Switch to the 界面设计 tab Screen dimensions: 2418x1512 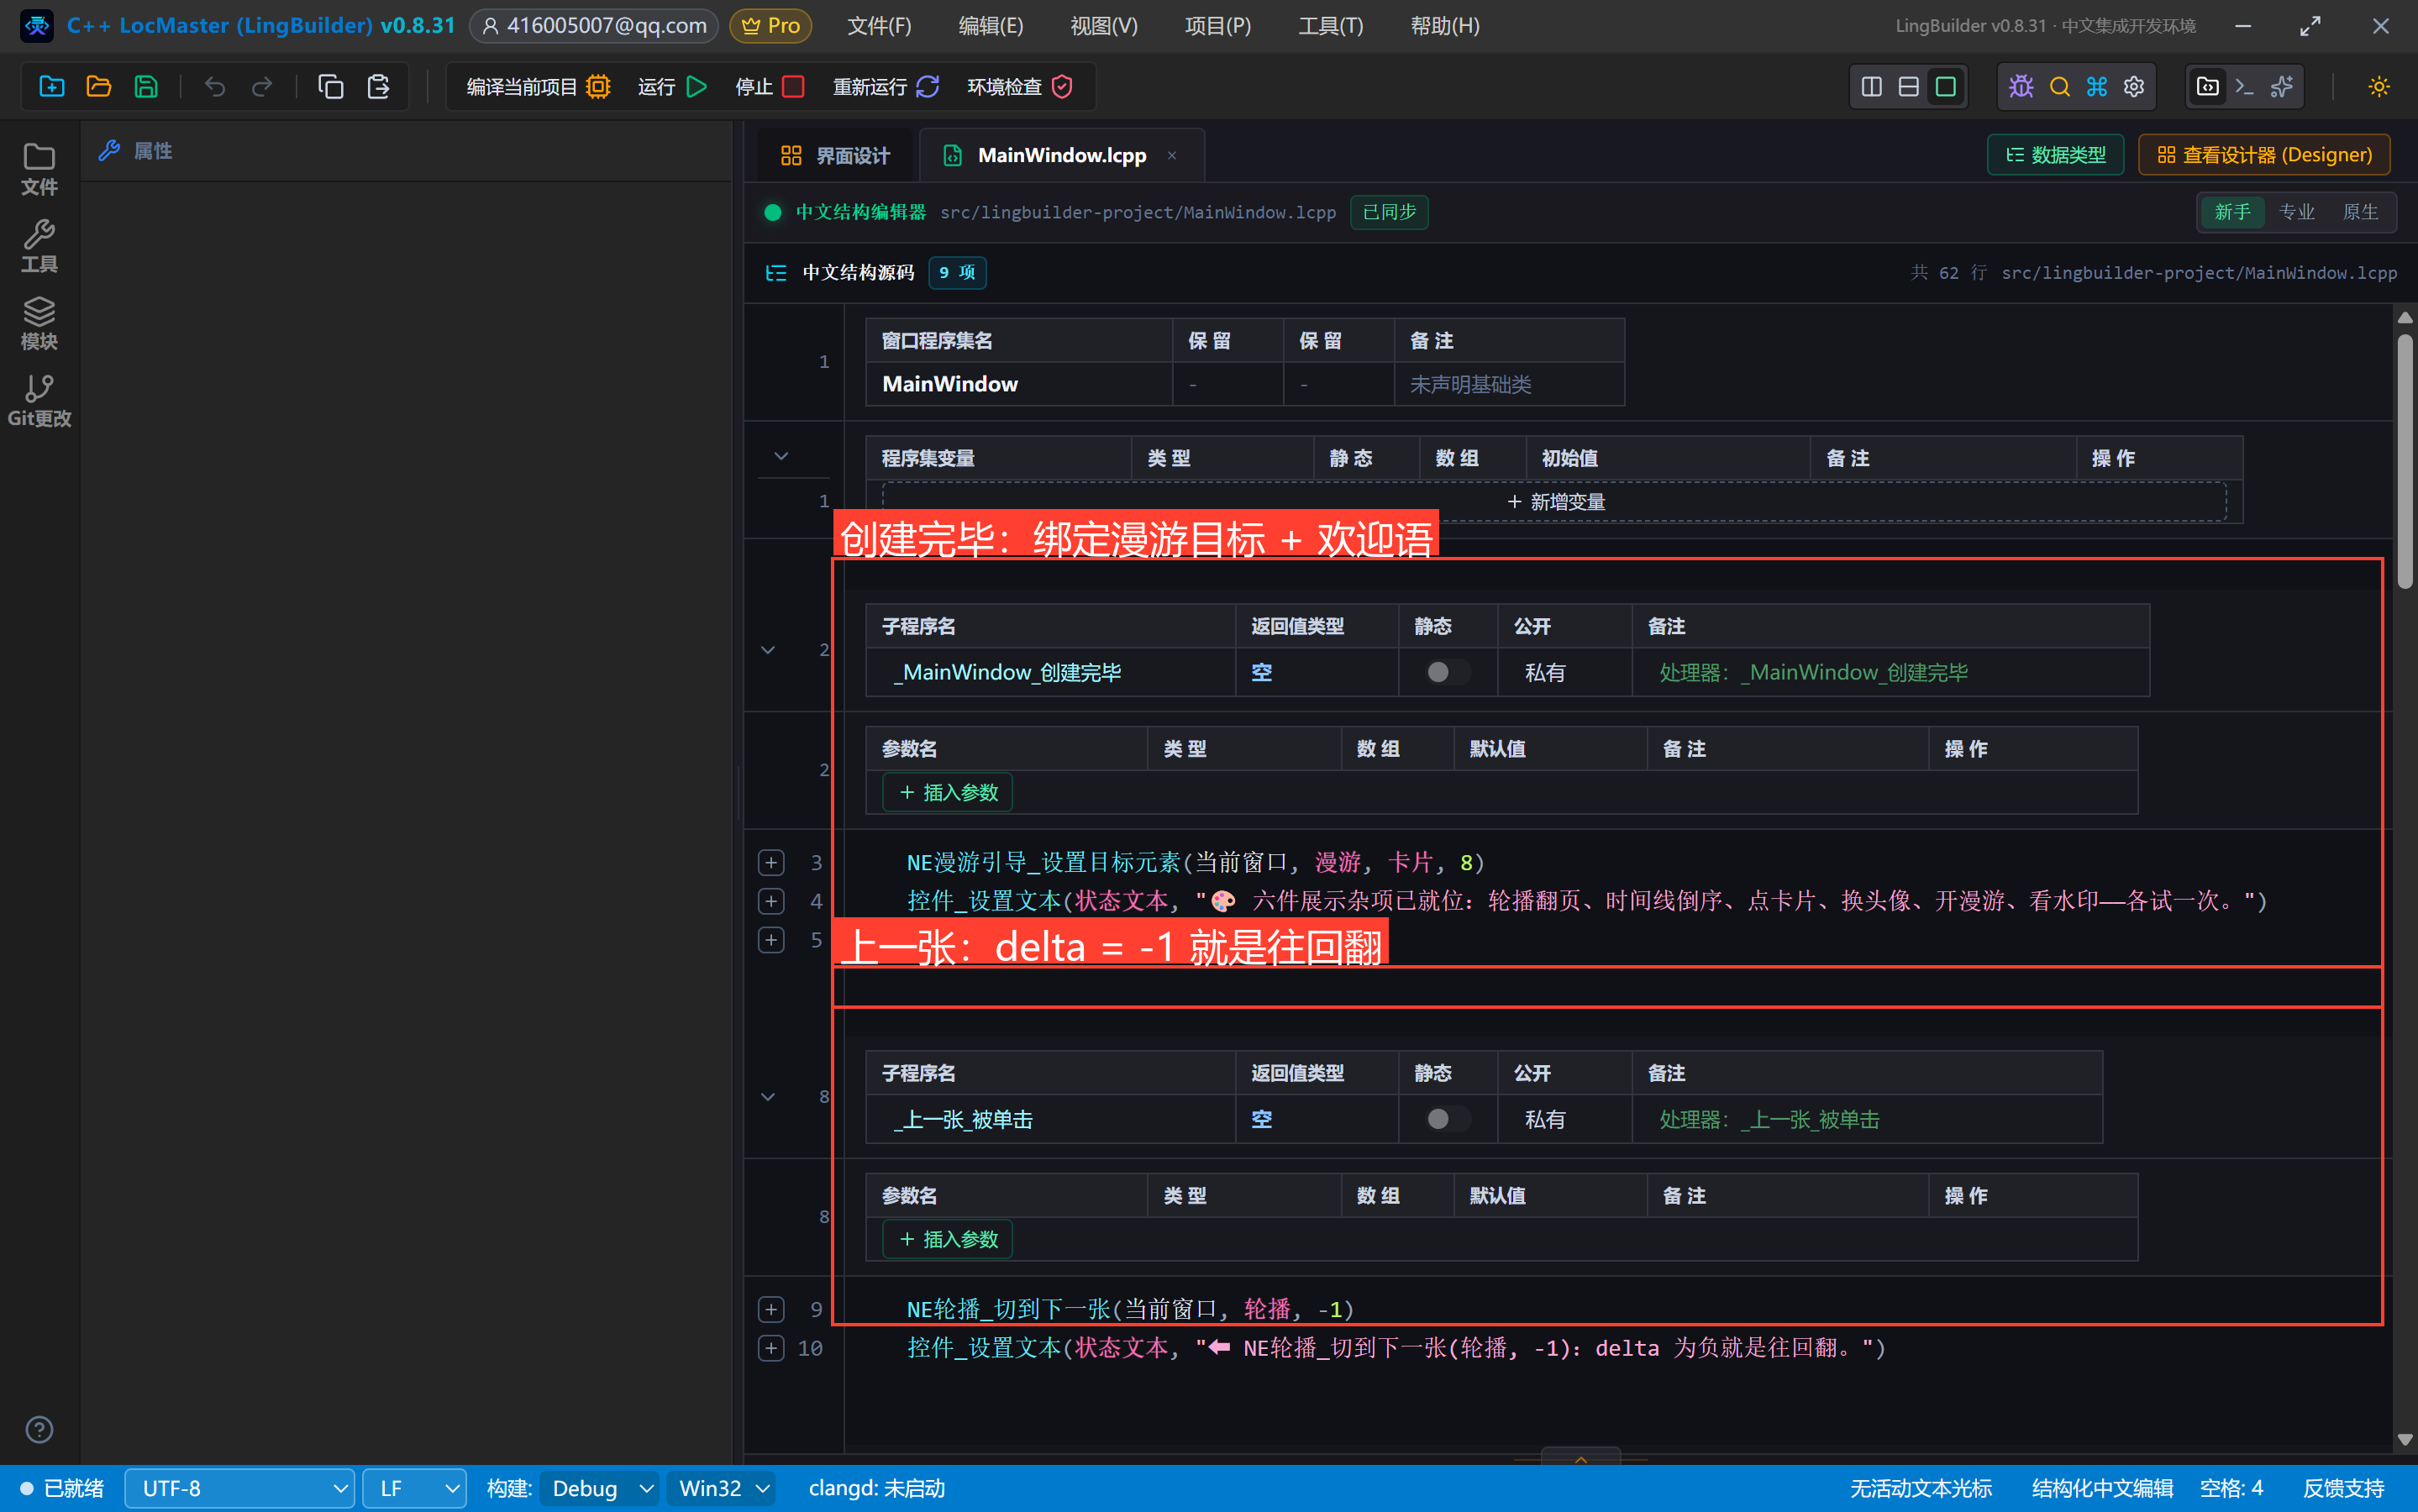coord(835,155)
